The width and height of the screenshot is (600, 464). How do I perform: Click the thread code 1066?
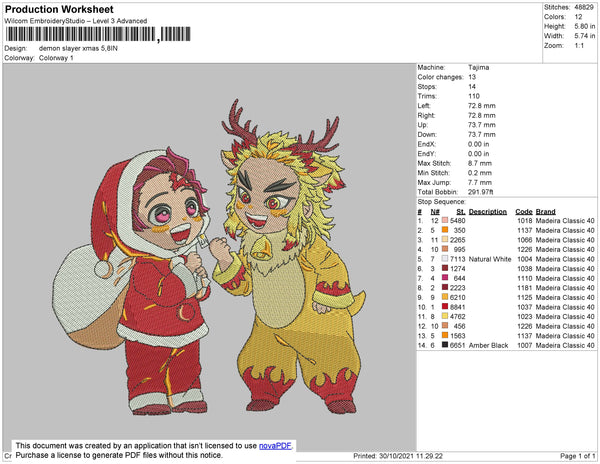click(525, 240)
